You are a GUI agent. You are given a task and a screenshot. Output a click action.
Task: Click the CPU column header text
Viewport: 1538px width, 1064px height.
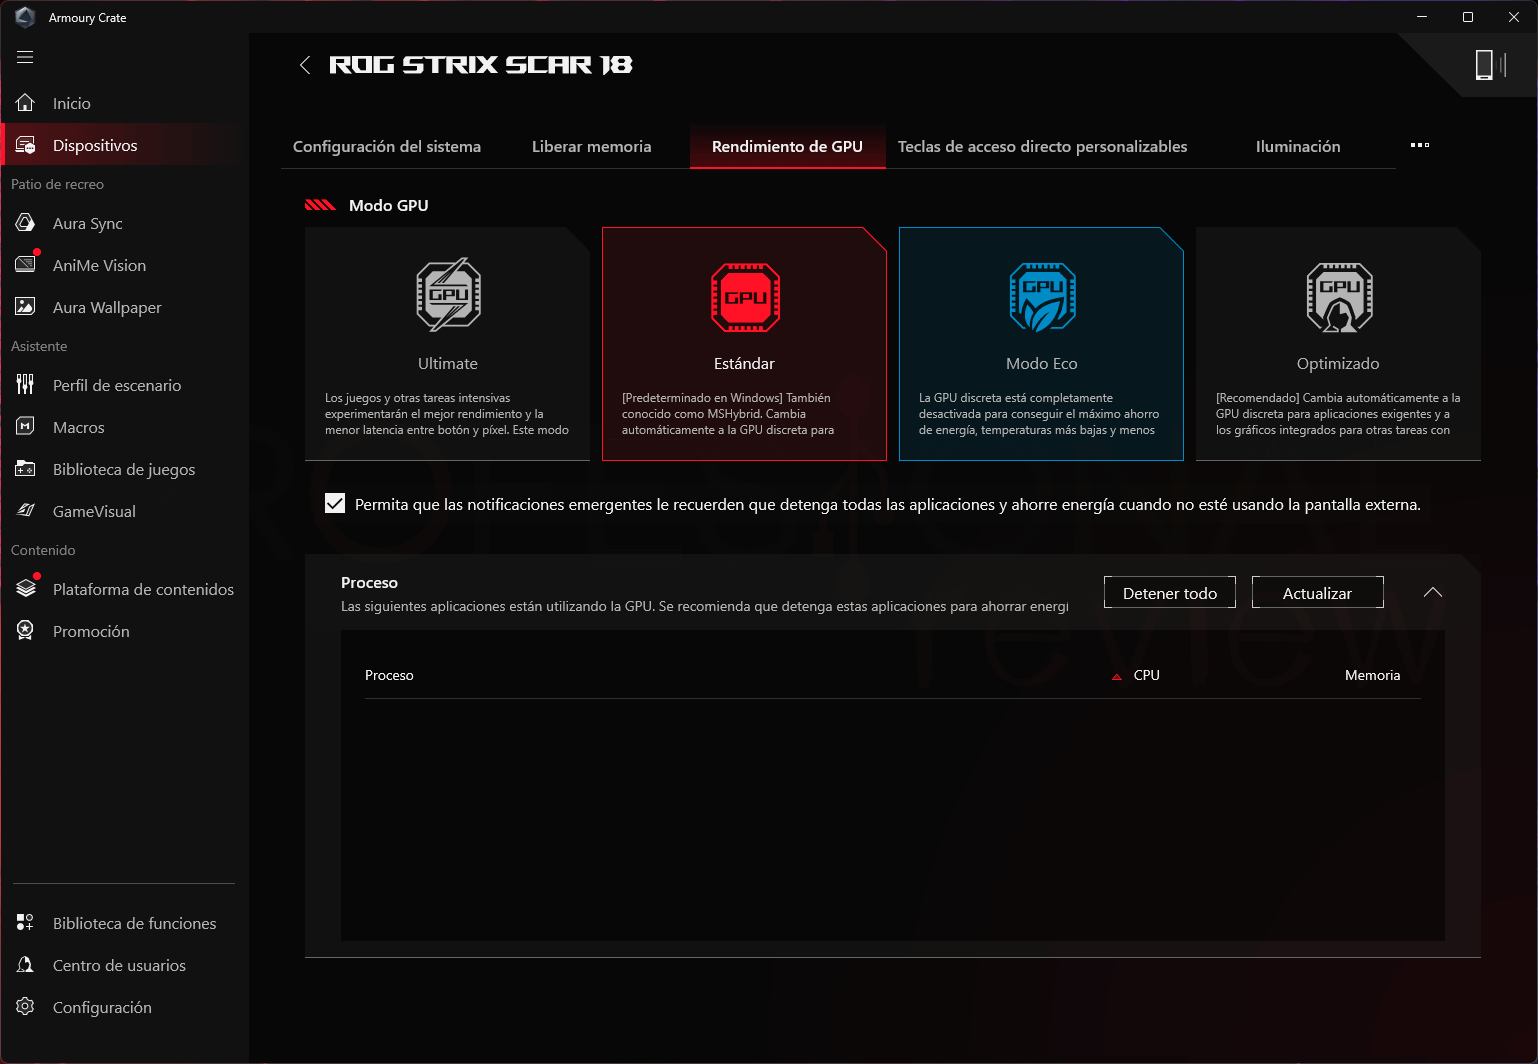click(1147, 675)
